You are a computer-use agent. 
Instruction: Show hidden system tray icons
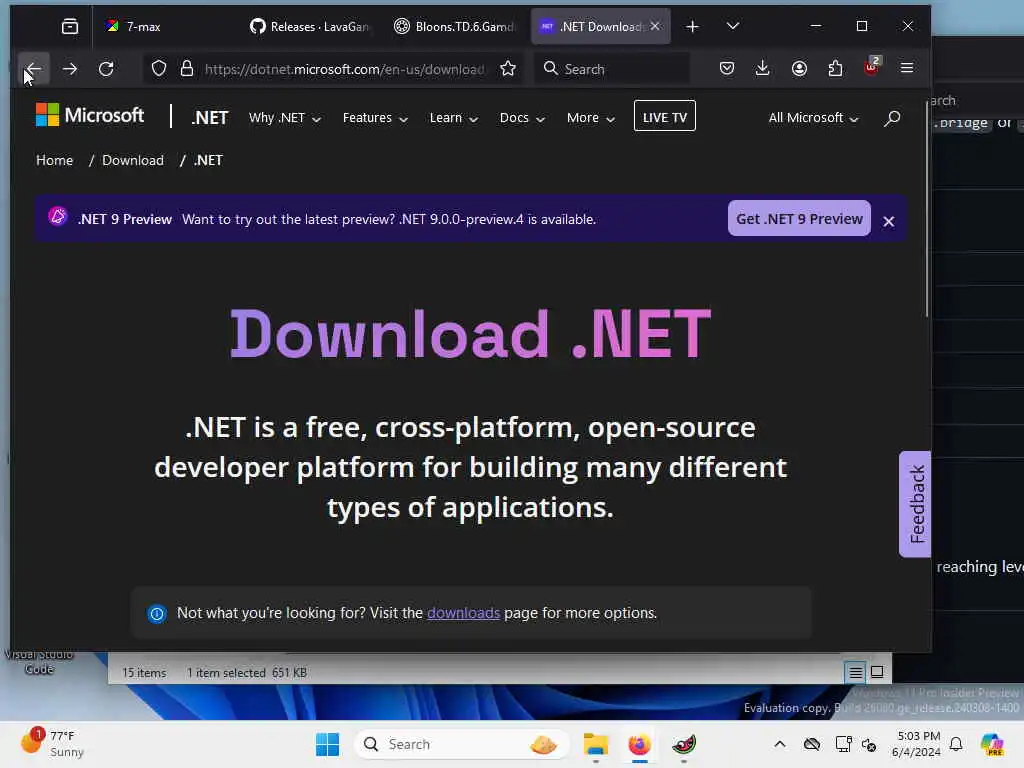tap(780, 744)
